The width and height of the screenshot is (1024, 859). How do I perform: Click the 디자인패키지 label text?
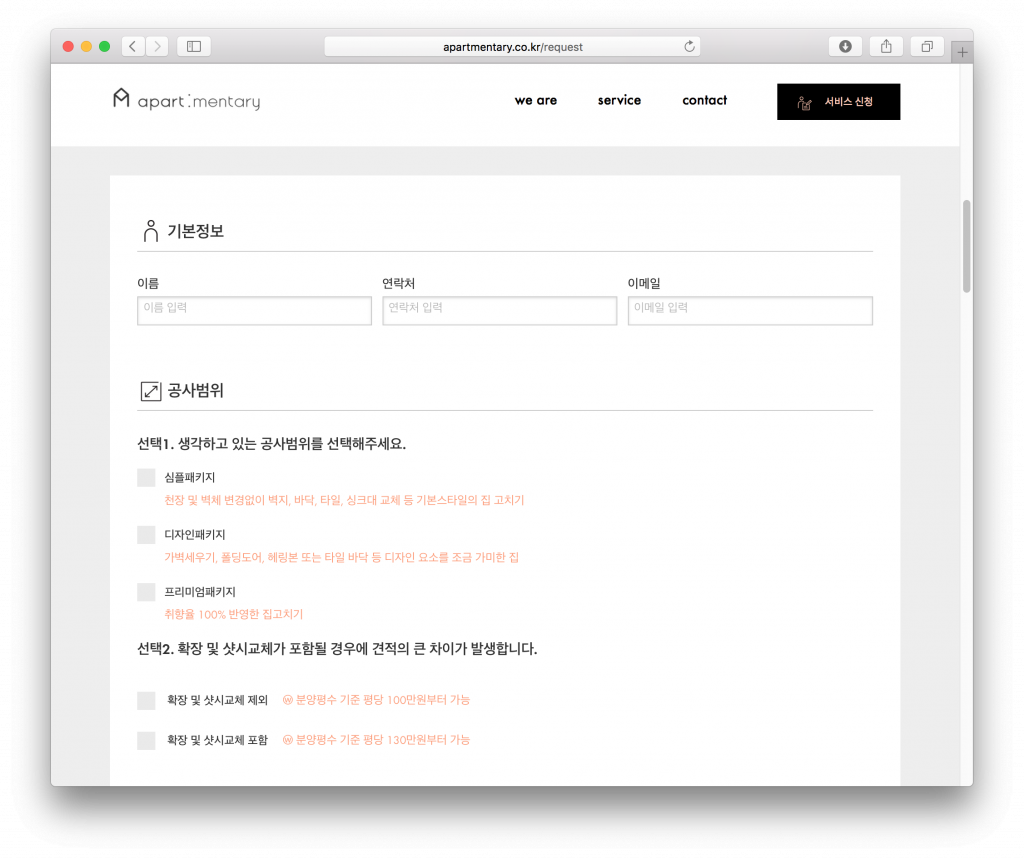[x=195, y=534]
